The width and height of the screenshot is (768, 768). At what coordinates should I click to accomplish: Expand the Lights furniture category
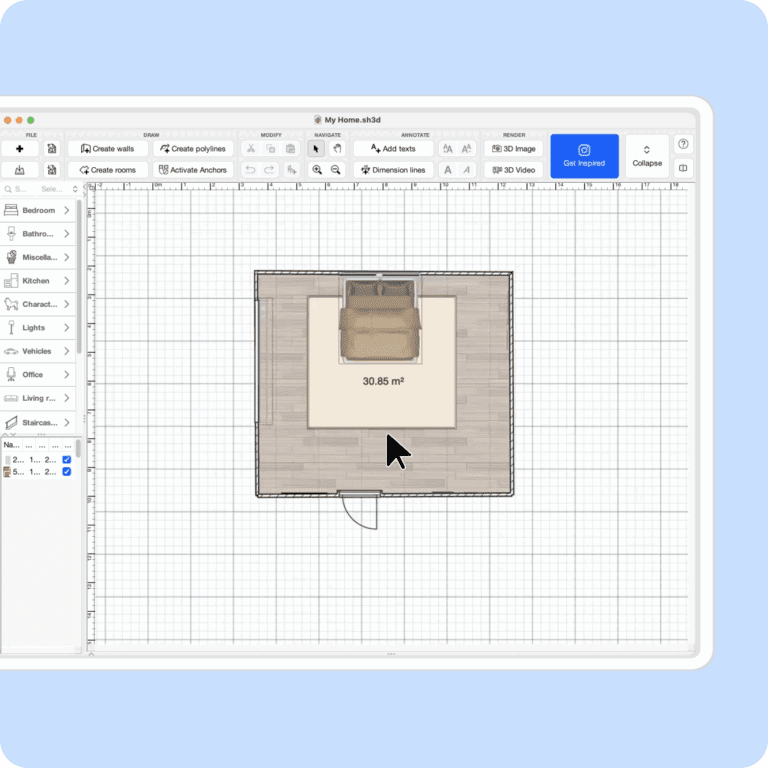point(39,328)
